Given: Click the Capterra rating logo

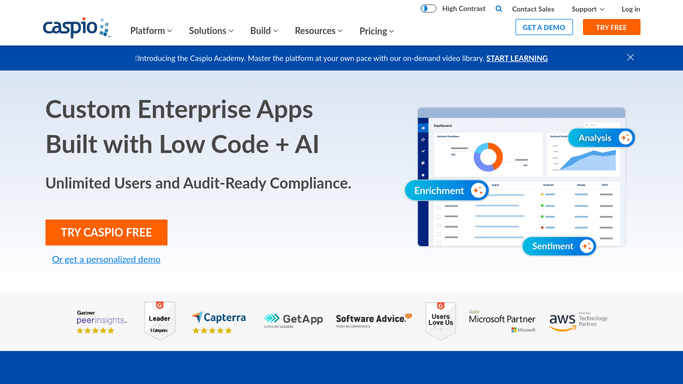Looking at the screenshot, I should [x=219, y=322].
